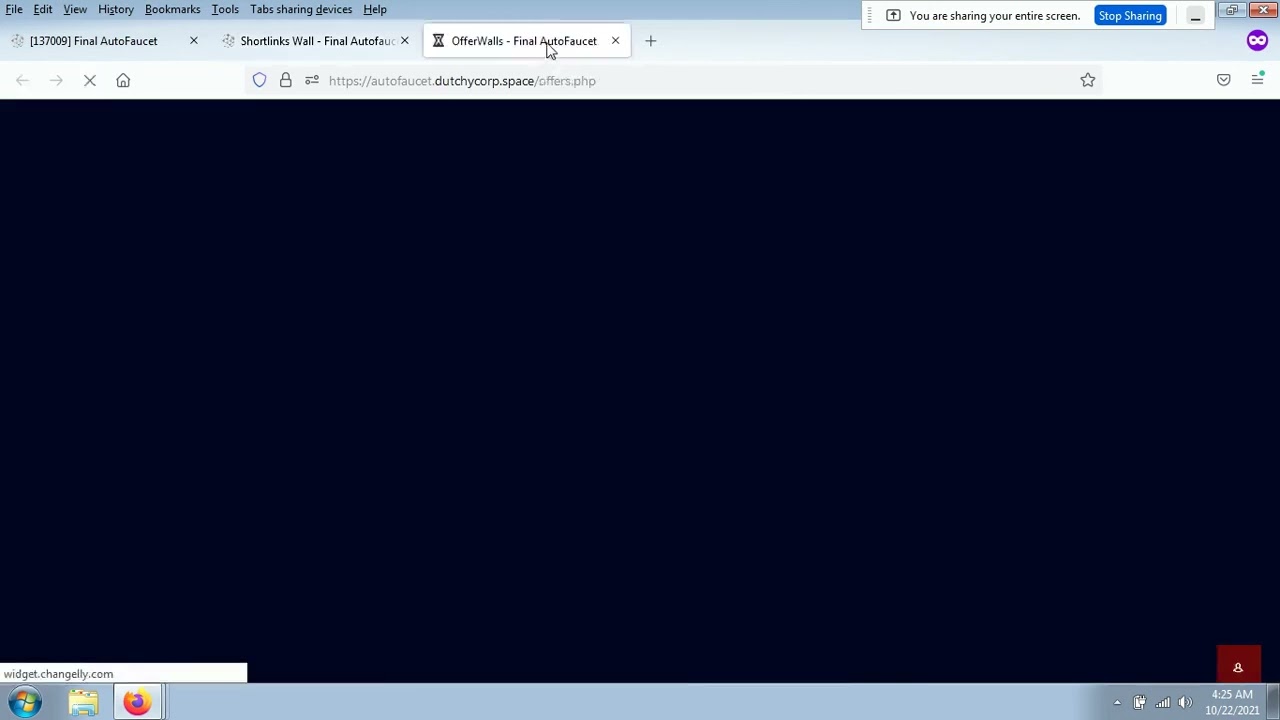Open network signal icon in tray
This screenshot has width=1280, height=720.
[1162, 702]
